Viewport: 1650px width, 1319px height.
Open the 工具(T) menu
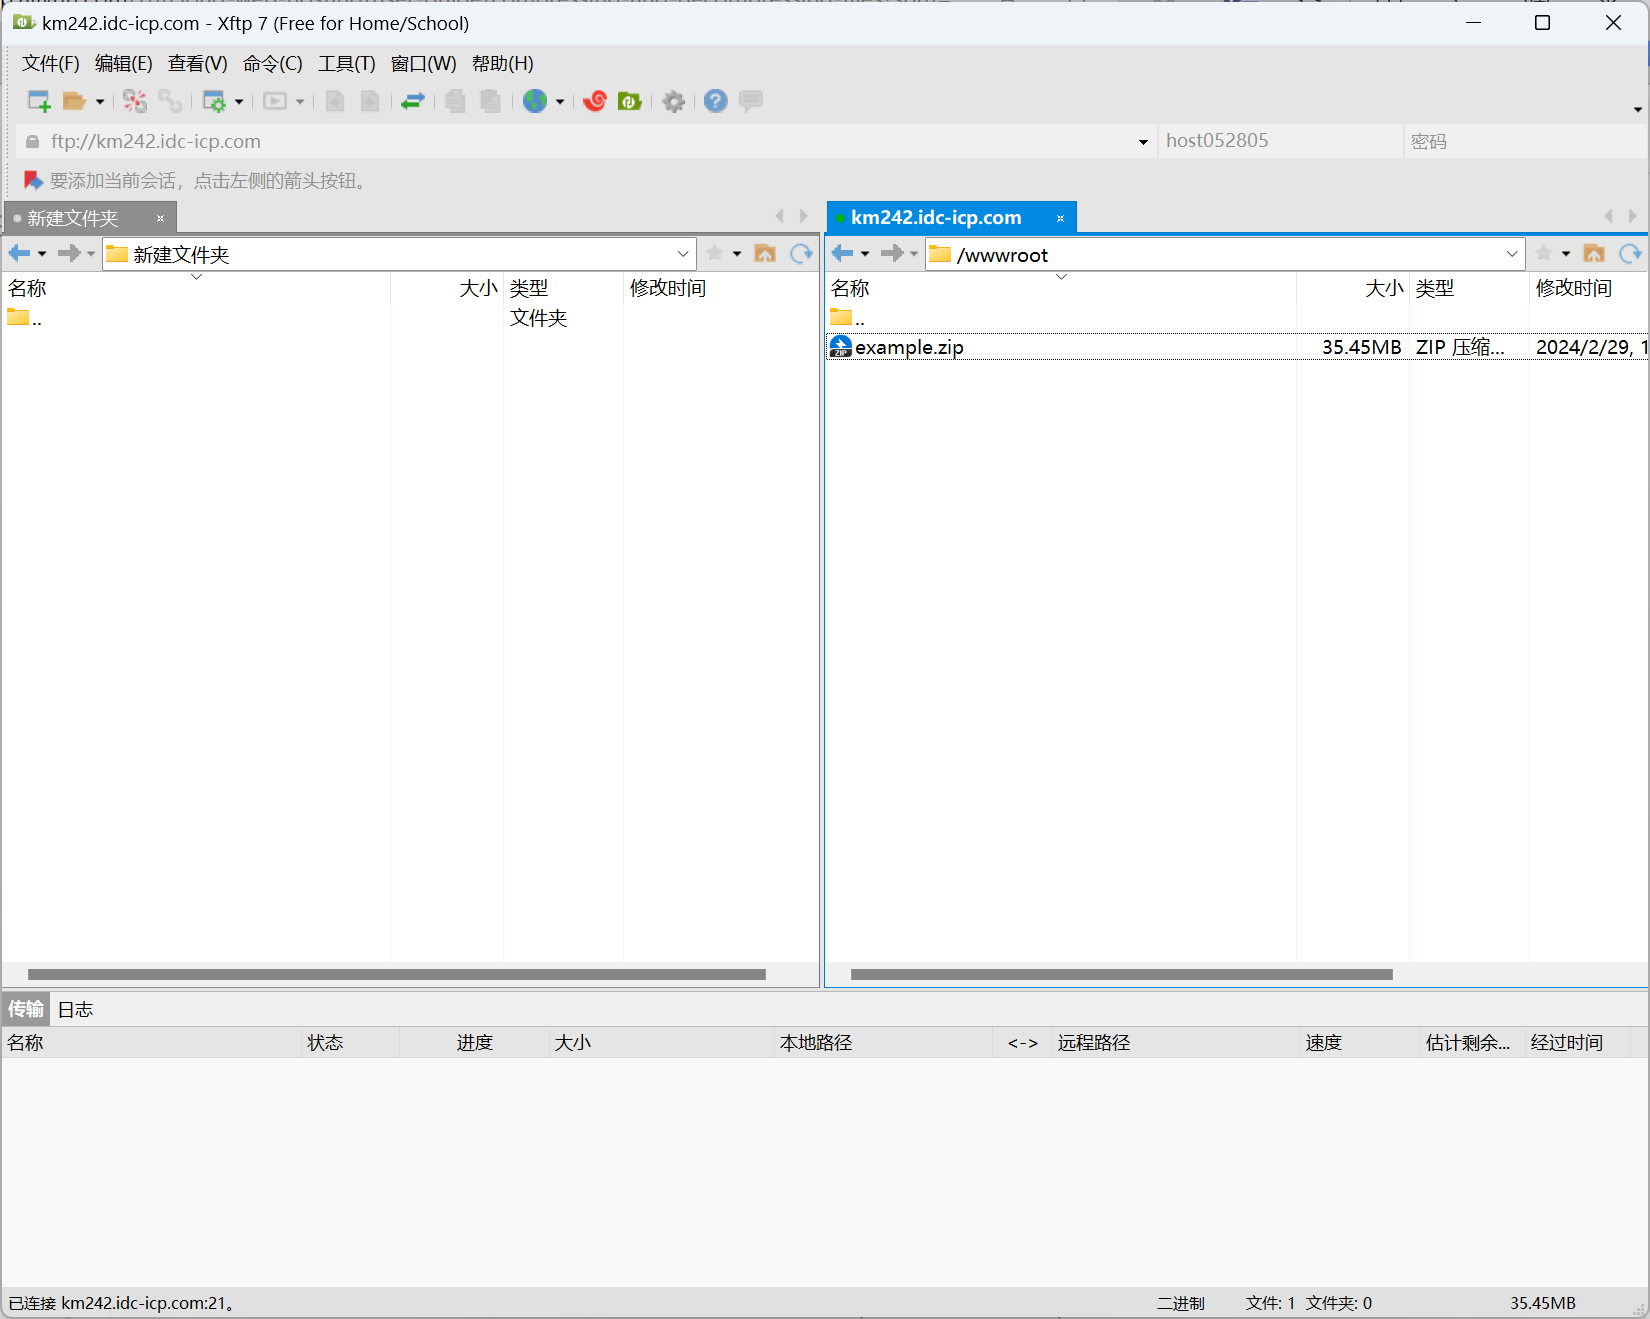346,64
